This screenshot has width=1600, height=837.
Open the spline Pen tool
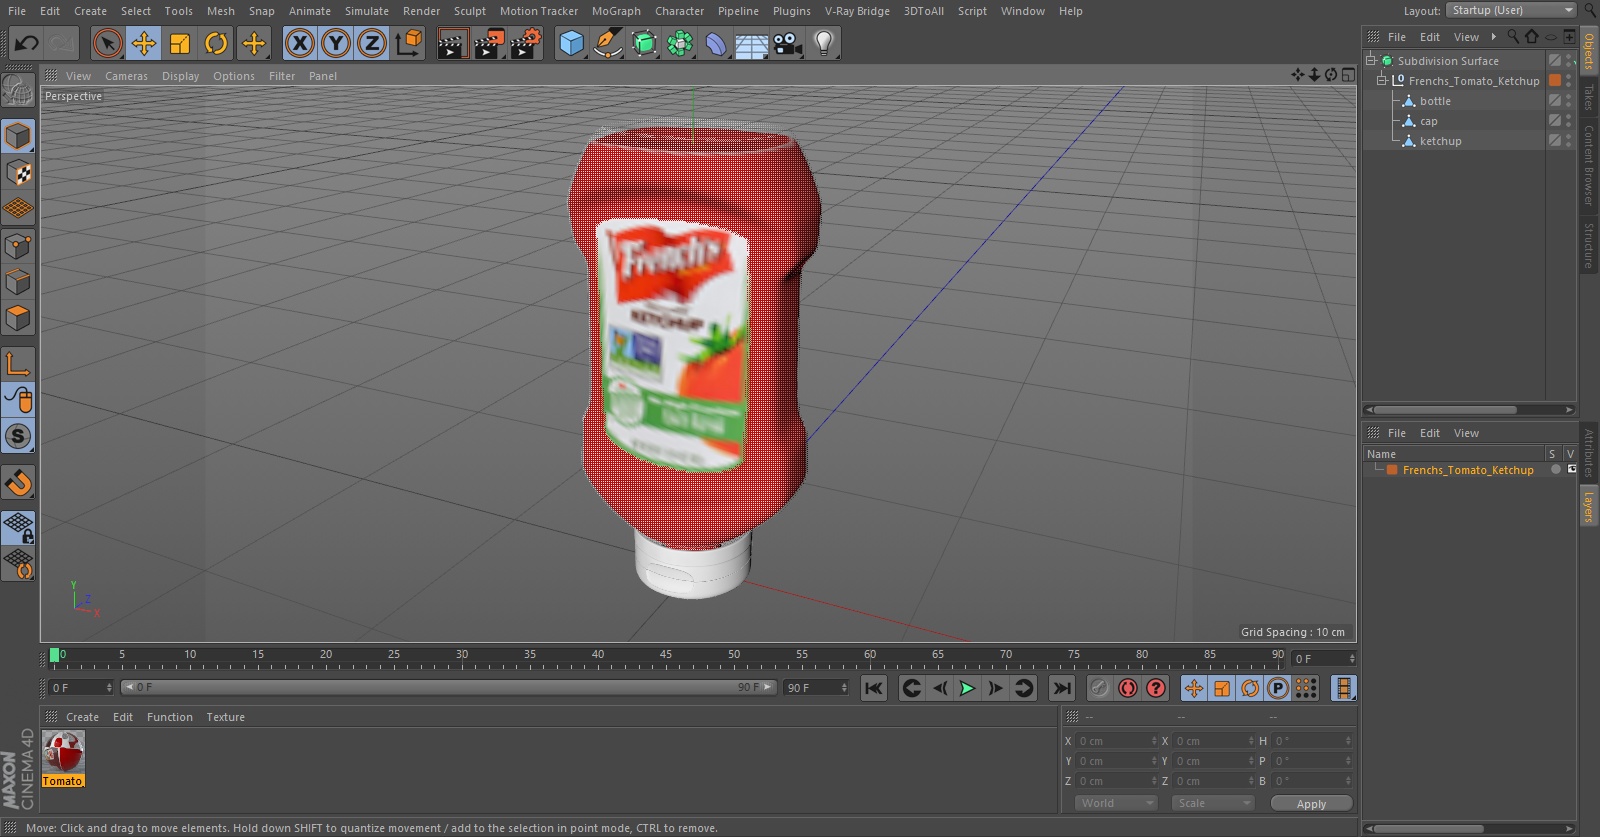[x=607, y=43]
